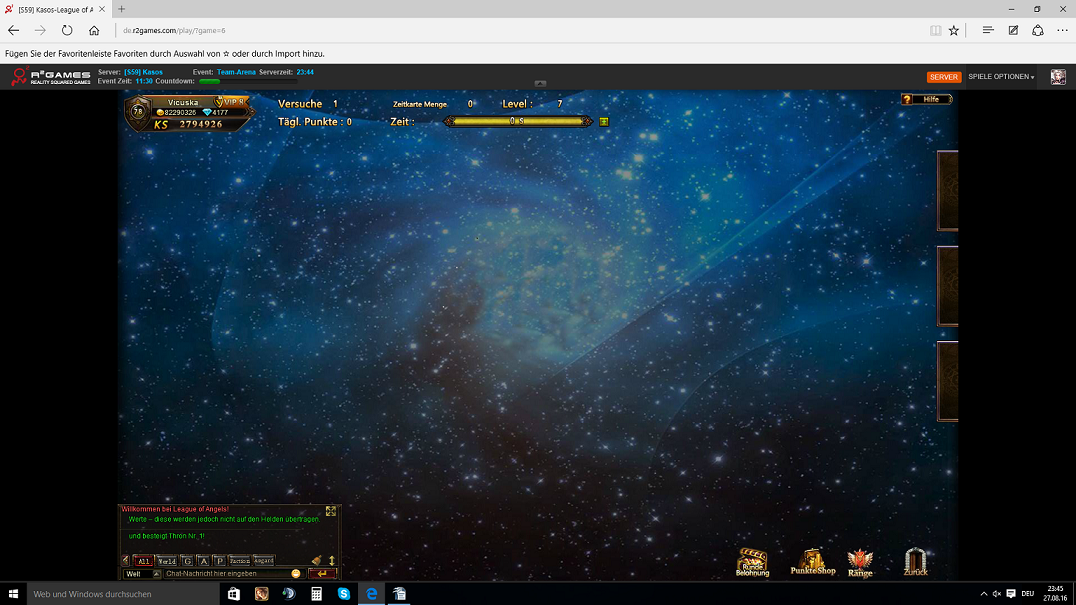Open the emoji smiley picker in chat

click(x=296, y=574)
